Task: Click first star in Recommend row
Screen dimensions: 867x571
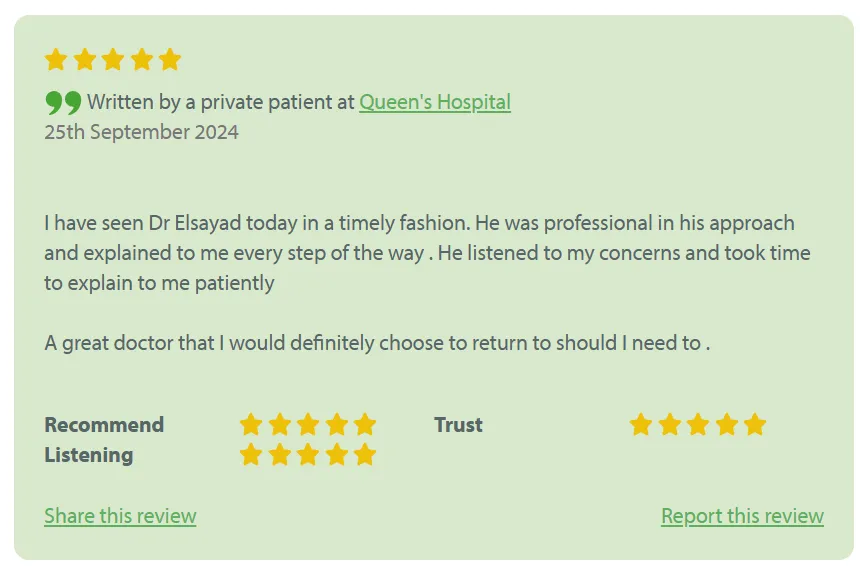Action: point(251,425)
